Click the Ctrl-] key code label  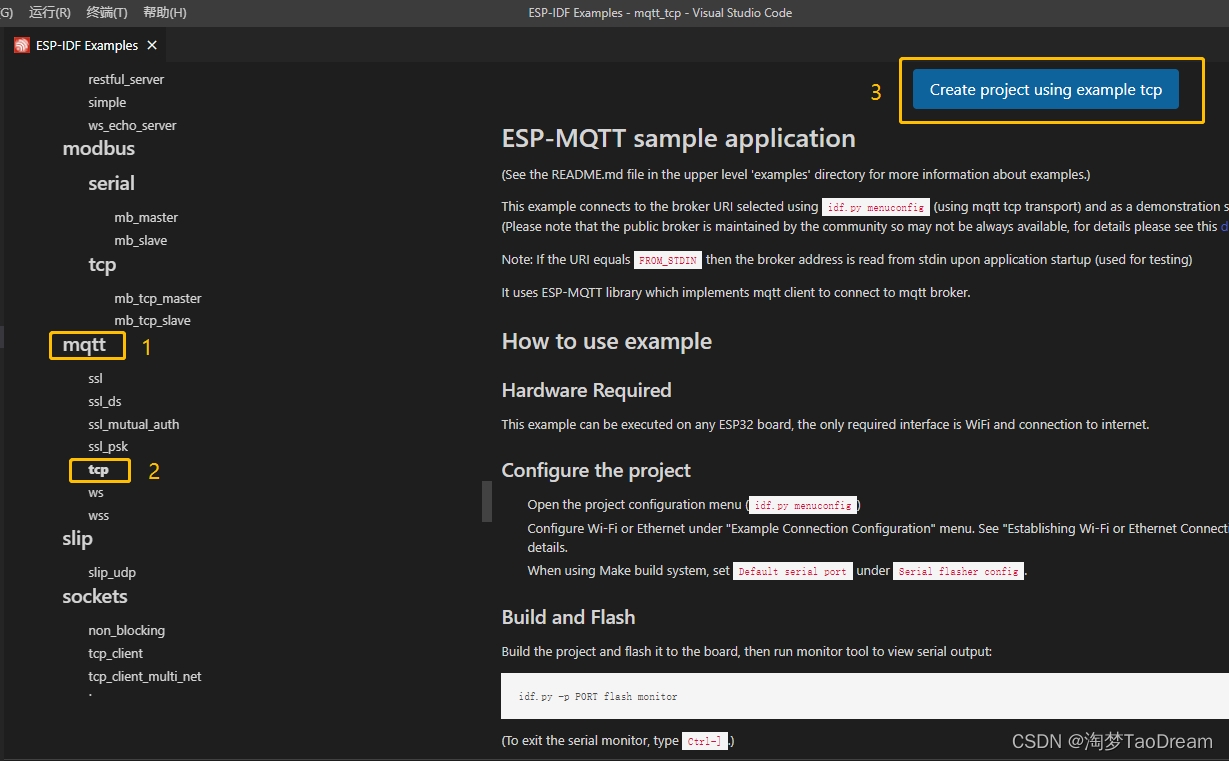(x=706, y=741)
